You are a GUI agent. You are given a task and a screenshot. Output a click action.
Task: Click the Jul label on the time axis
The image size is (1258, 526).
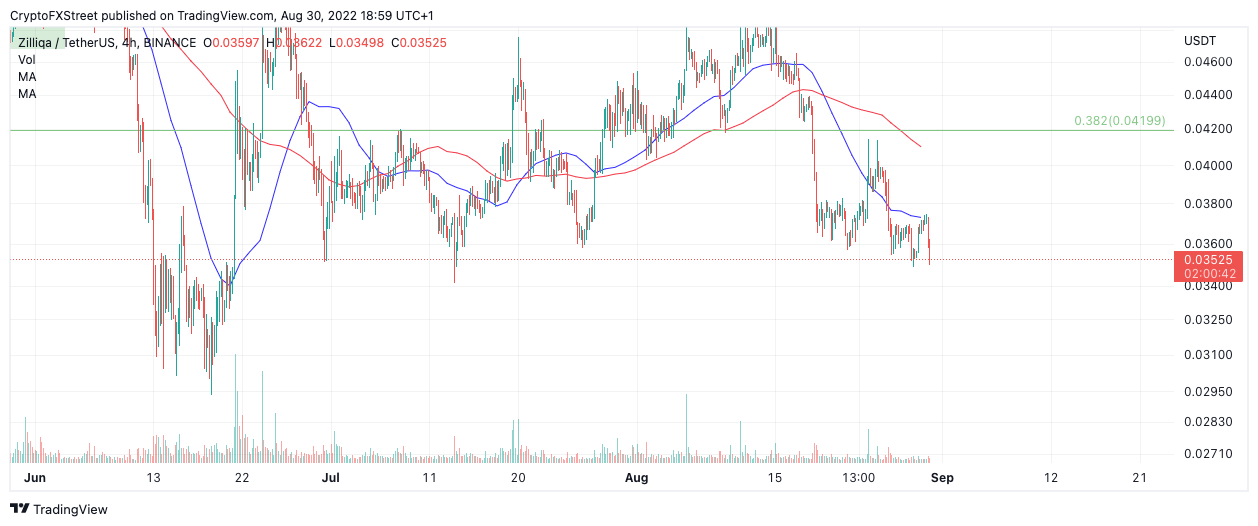coord(329,478)
